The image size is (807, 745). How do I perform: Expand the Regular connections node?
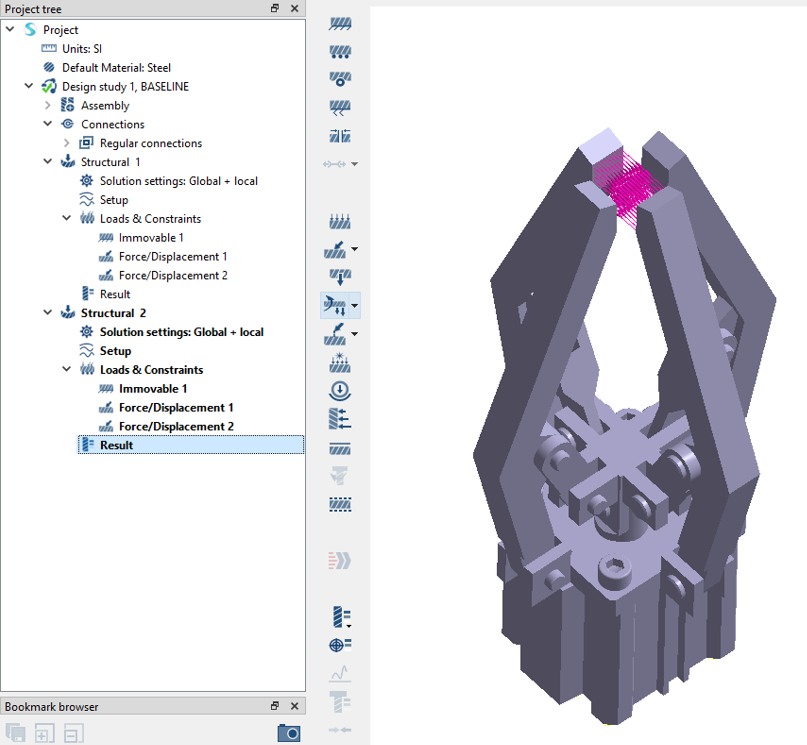coord(66,144)
